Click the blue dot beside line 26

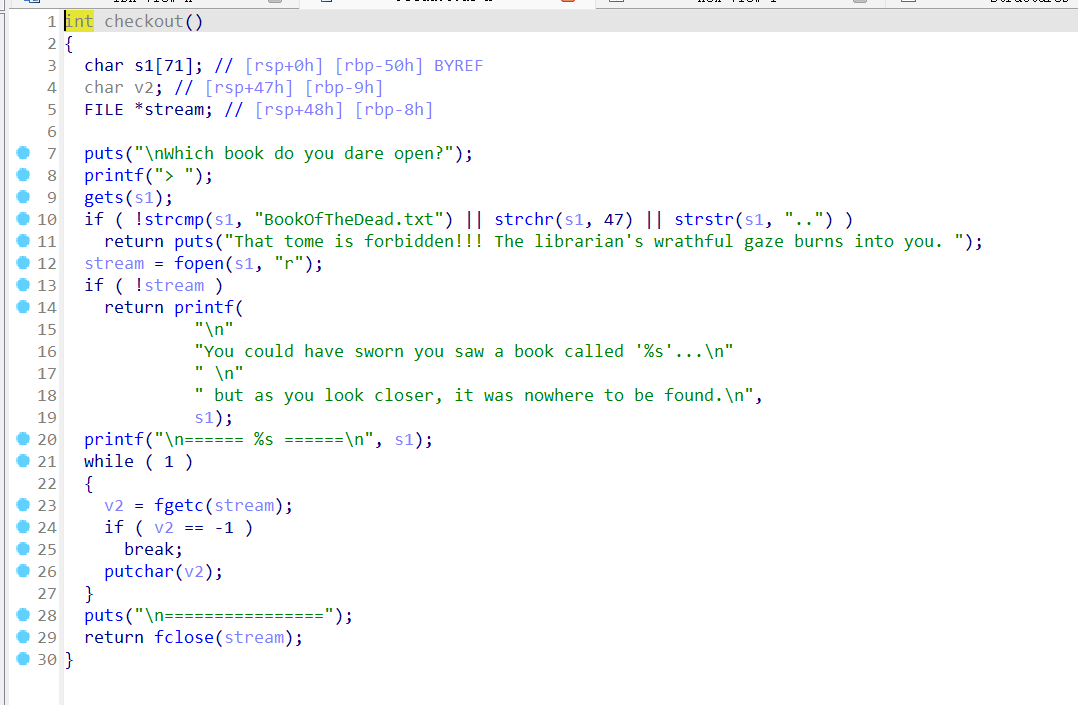[23, 571]
